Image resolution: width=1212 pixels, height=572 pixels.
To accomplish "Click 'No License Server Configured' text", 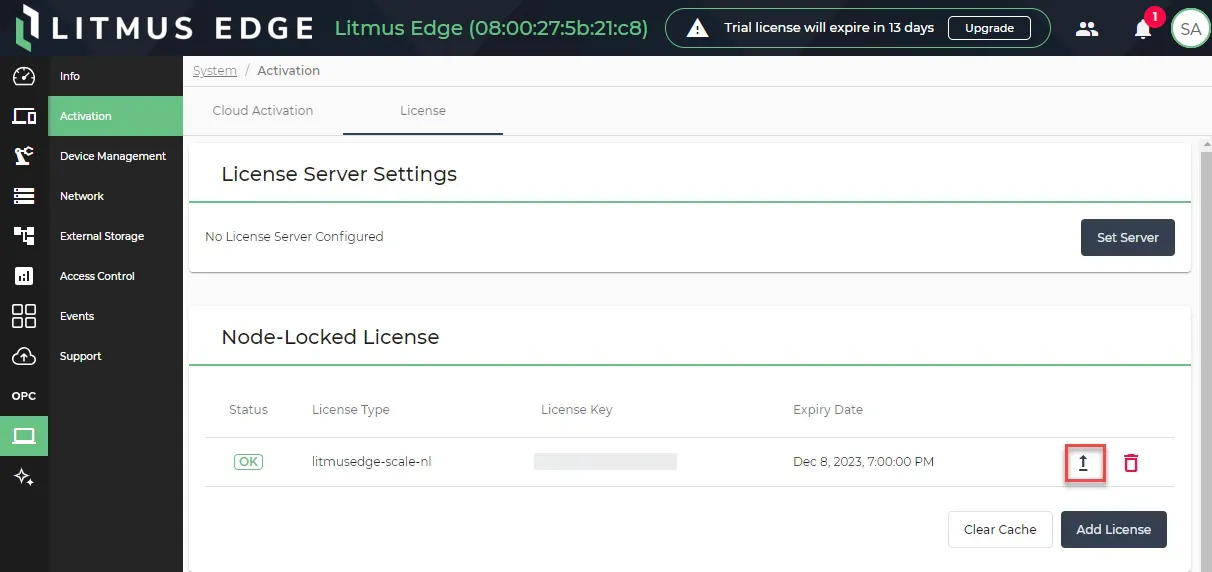I will pos(294,237).
